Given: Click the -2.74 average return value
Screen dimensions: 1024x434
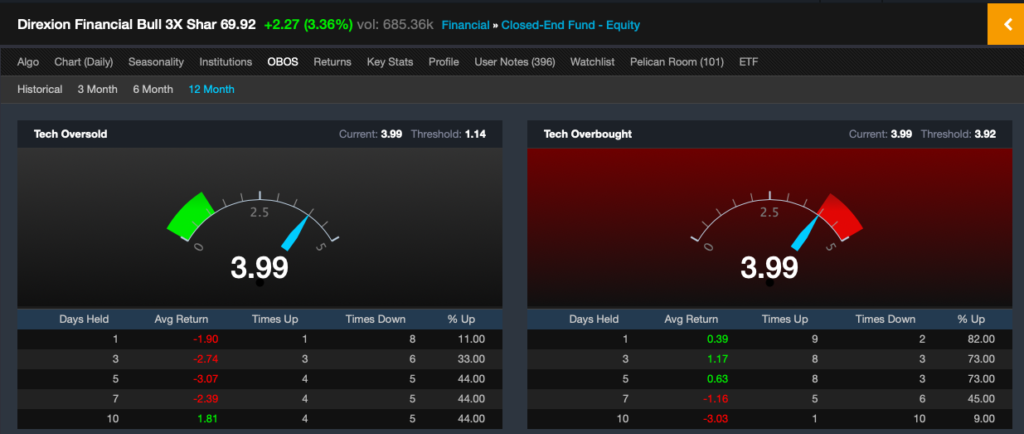Looking at the screenshot, I should coord(205,359).
